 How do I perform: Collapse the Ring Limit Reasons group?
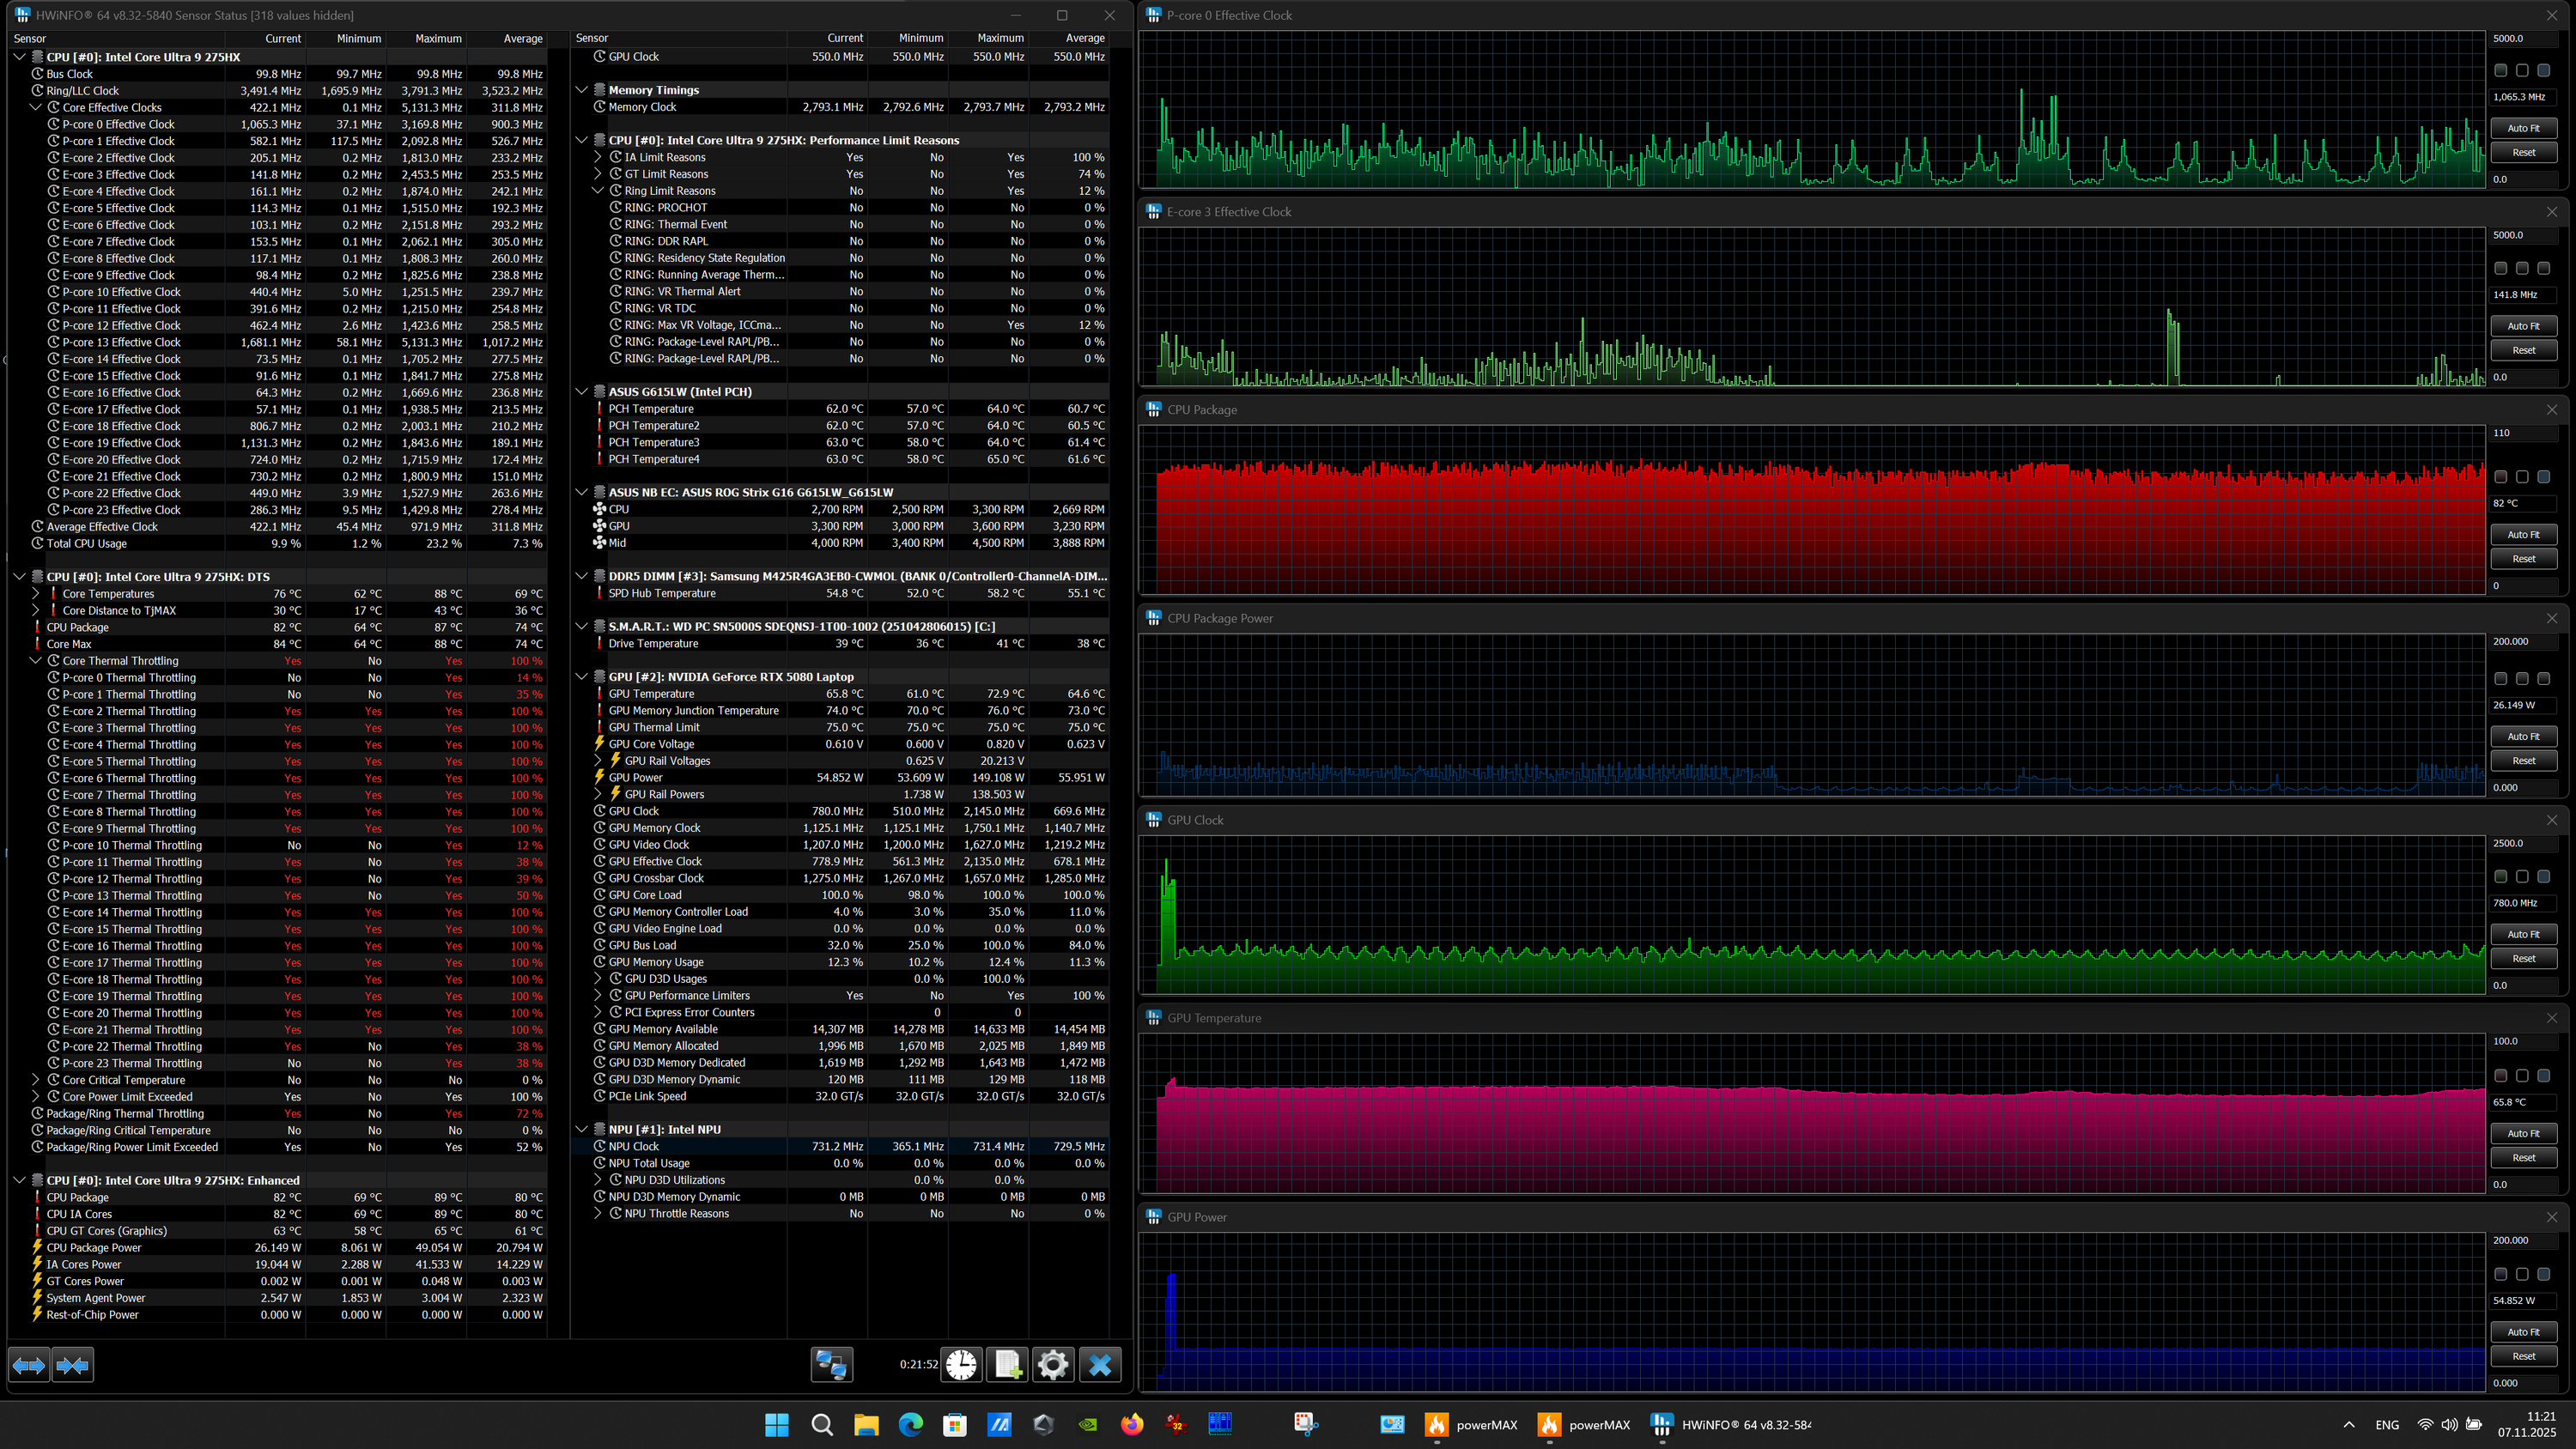click(x=598, y=191)
